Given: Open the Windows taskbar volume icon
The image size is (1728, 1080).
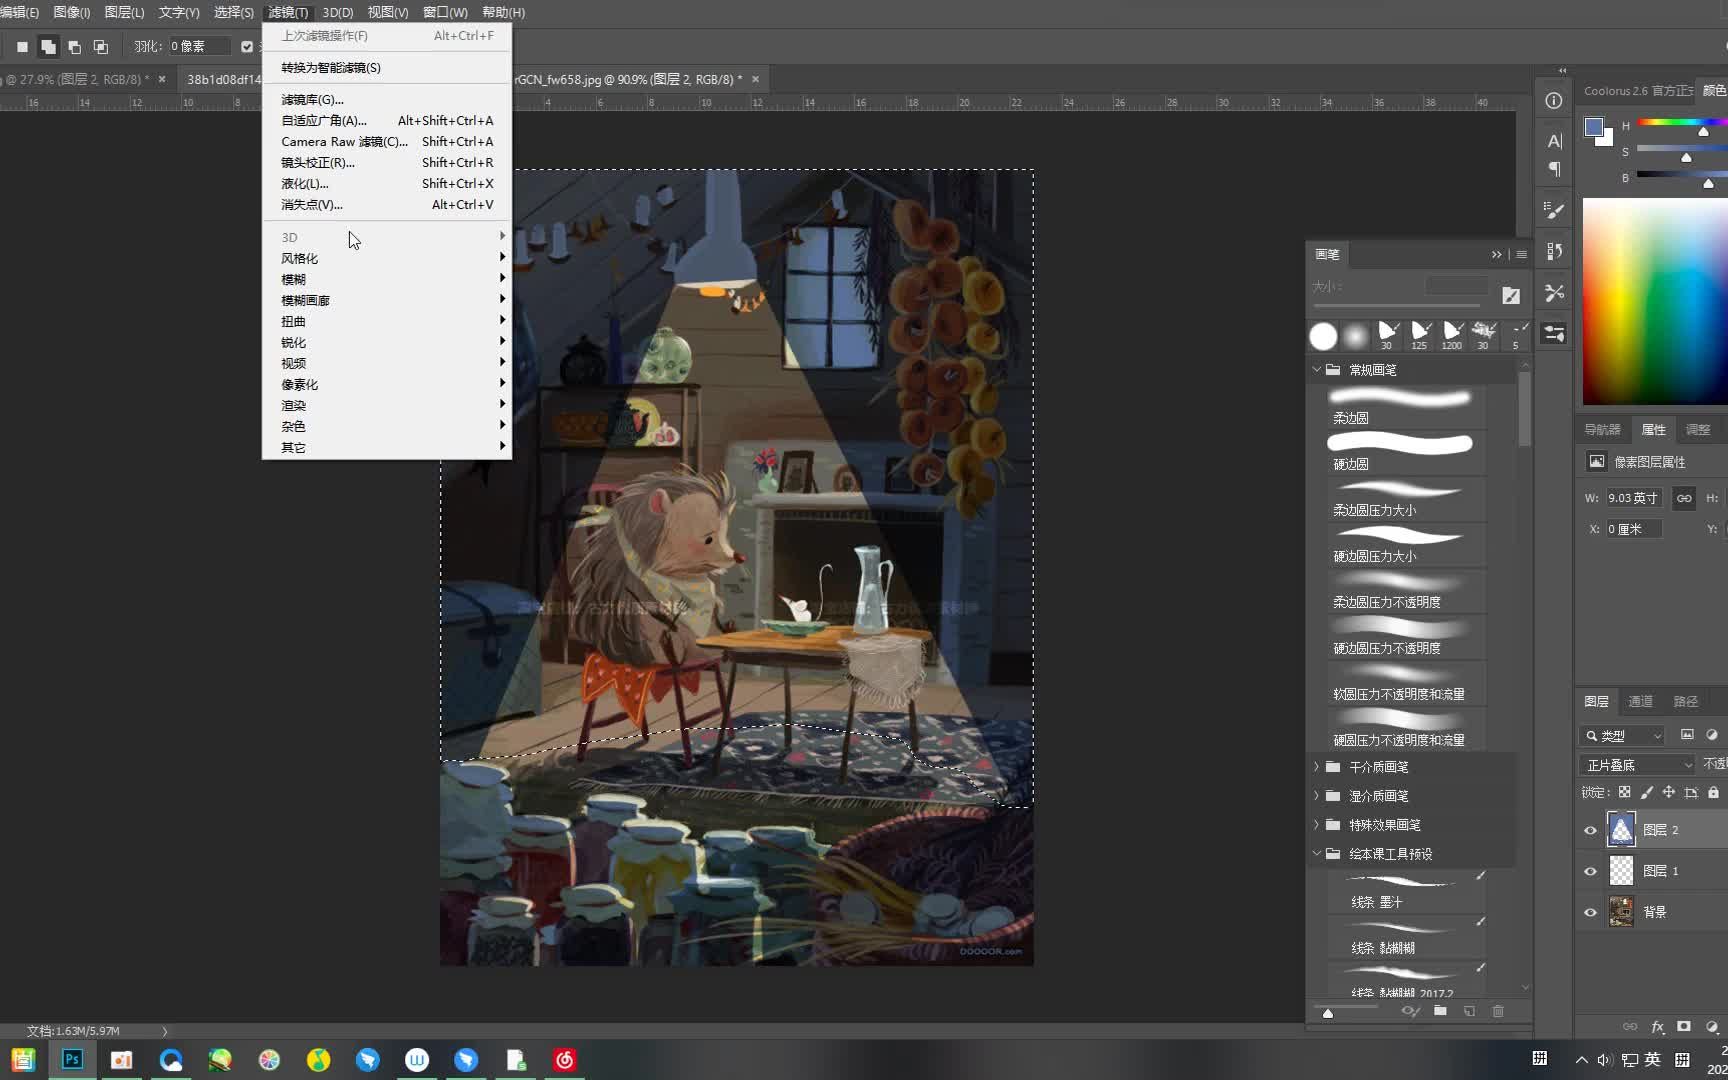Looking at the screenshot, I should click(x=1604, y=1059).
